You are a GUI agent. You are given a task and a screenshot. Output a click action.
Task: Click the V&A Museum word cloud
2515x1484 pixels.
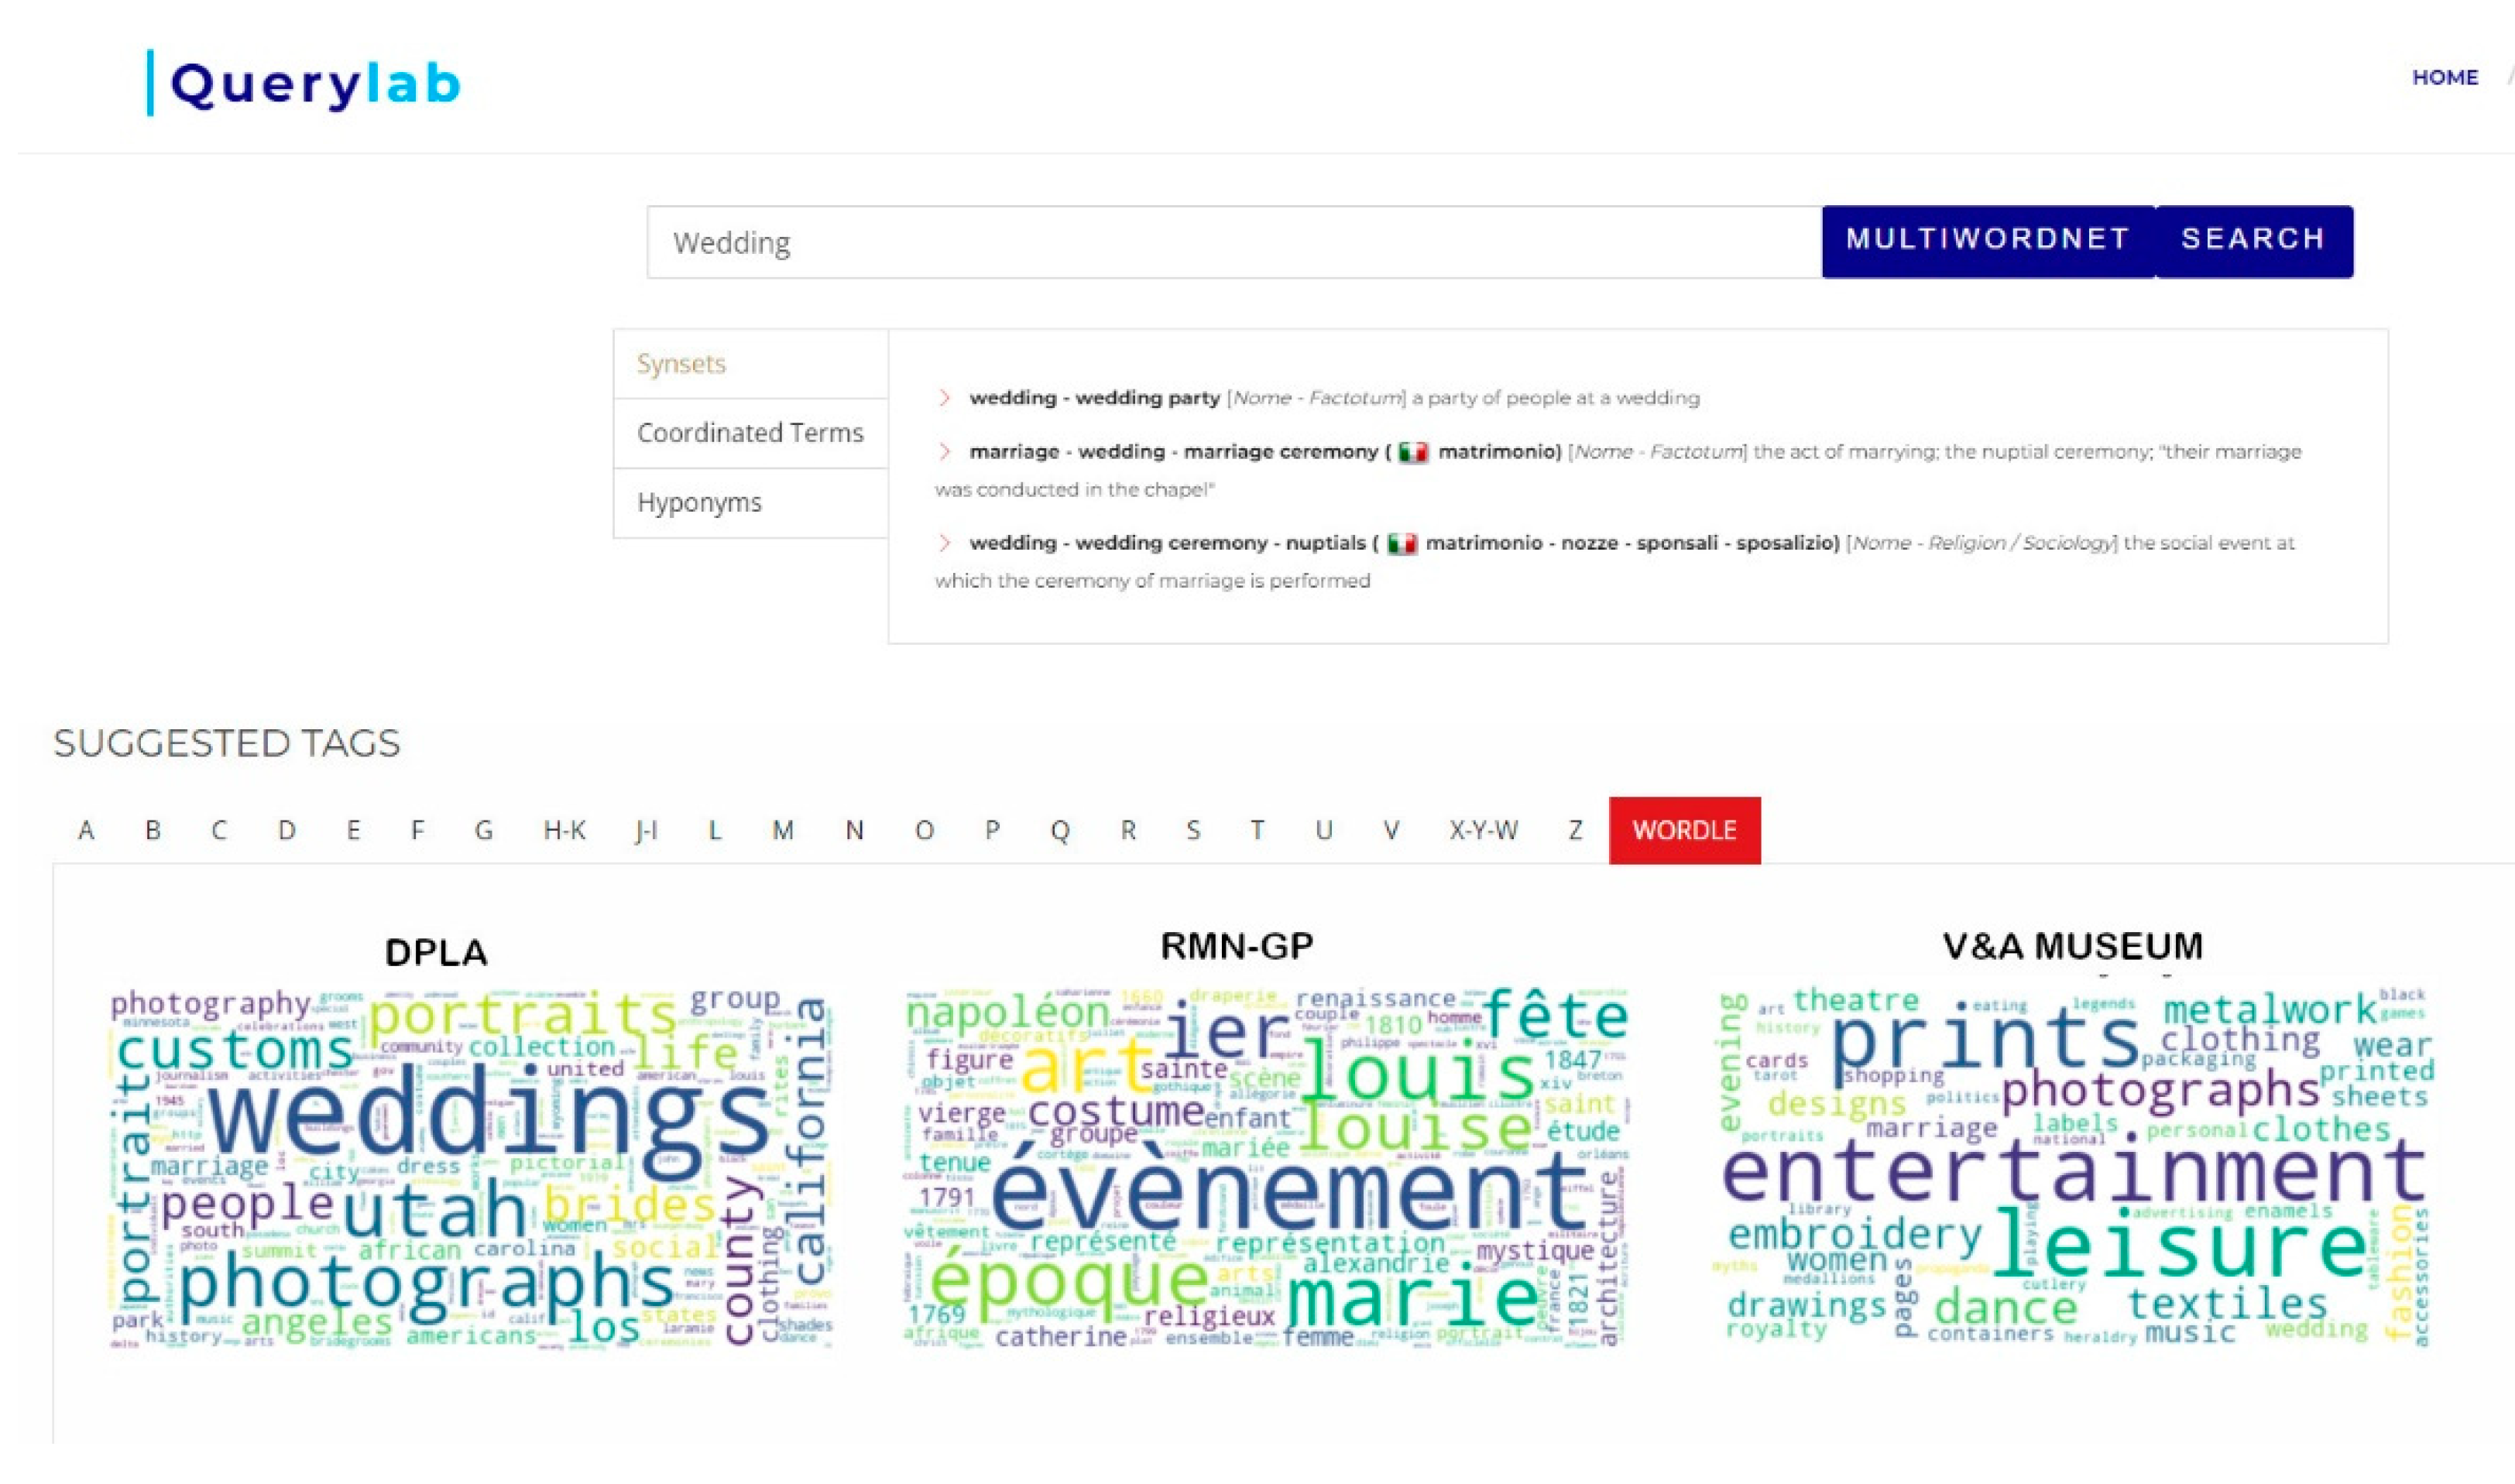tap(2075, 1168)
